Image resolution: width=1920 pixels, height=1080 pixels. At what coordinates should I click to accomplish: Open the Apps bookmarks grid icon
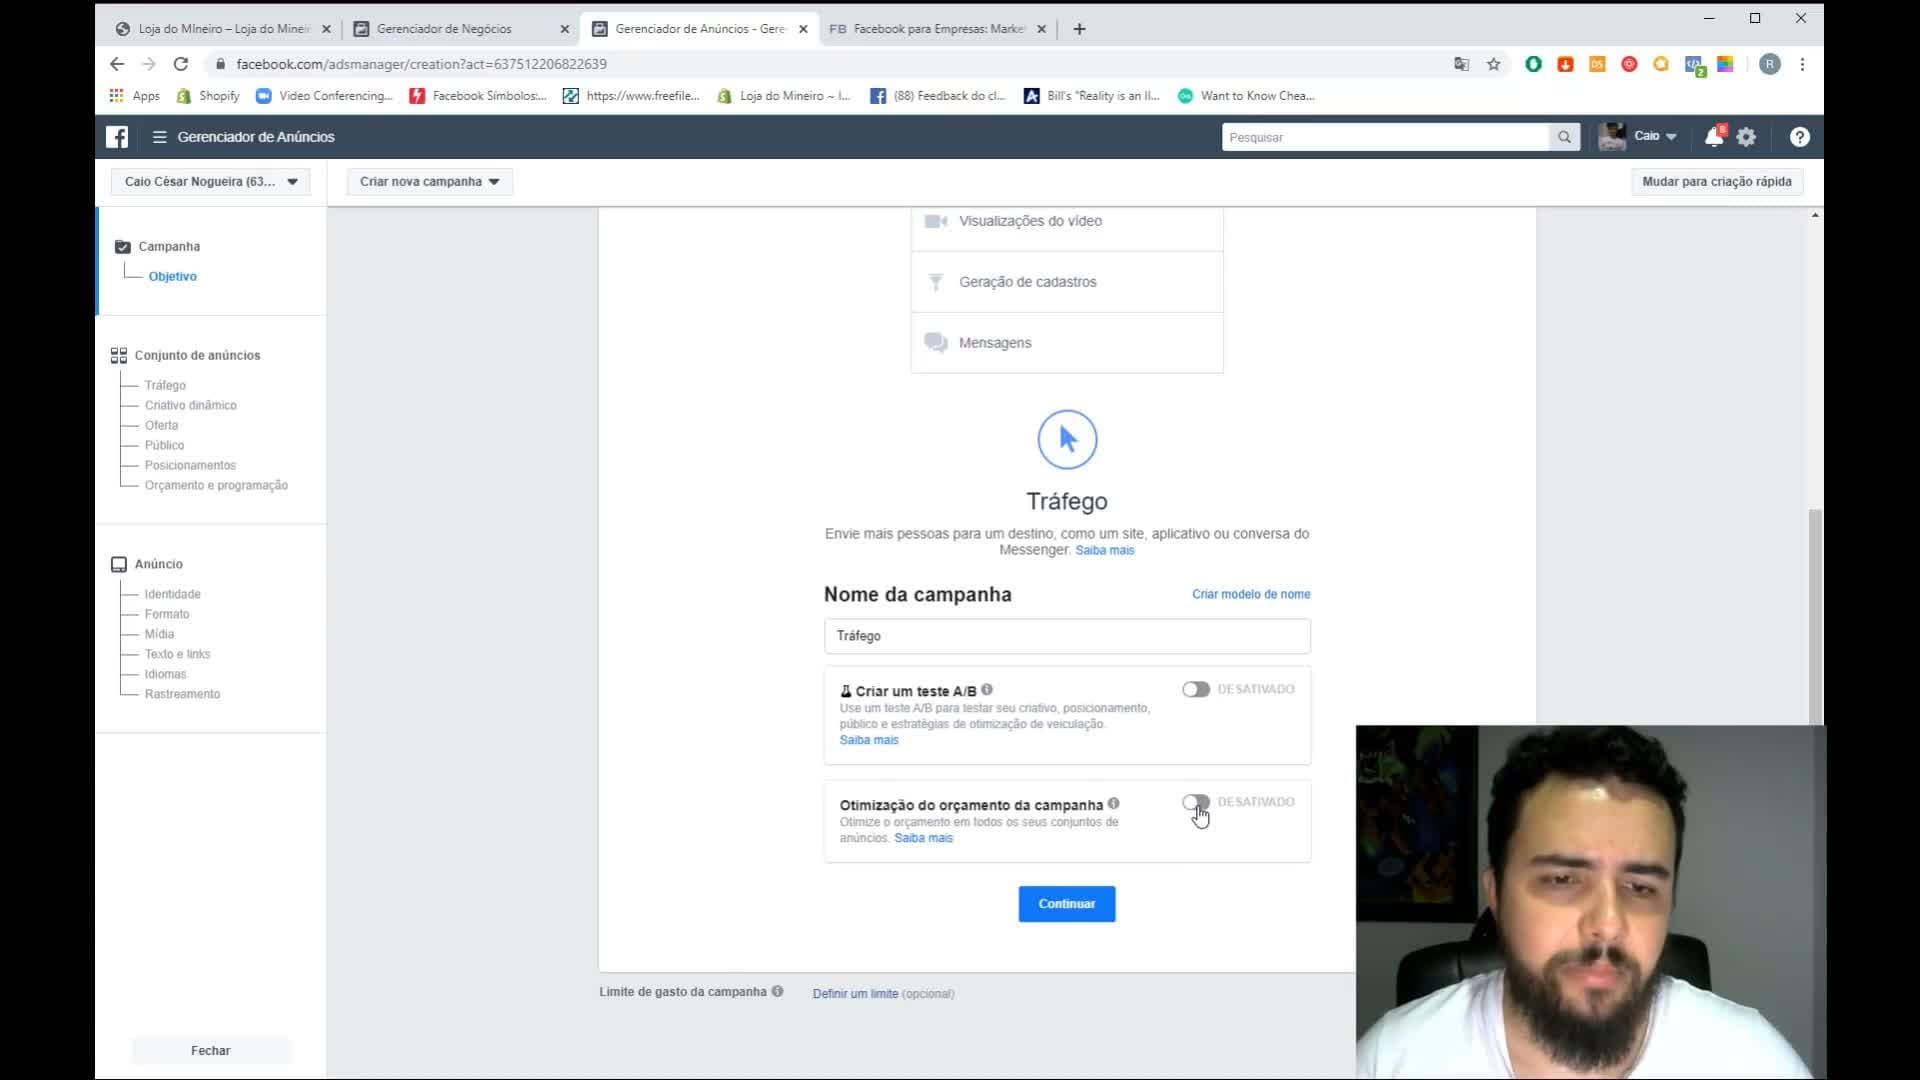coord(117,96)
